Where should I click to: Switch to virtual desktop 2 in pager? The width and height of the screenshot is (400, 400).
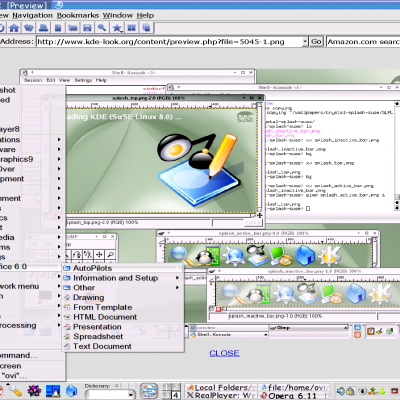[175, 387]
